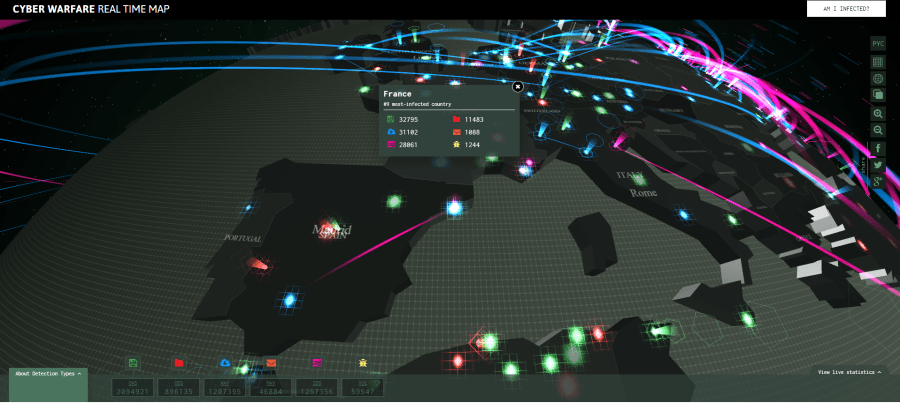Expand About Detection Types panel
Image resolution: width=900 pixels, height=403 pixels.
click(48, 373)
